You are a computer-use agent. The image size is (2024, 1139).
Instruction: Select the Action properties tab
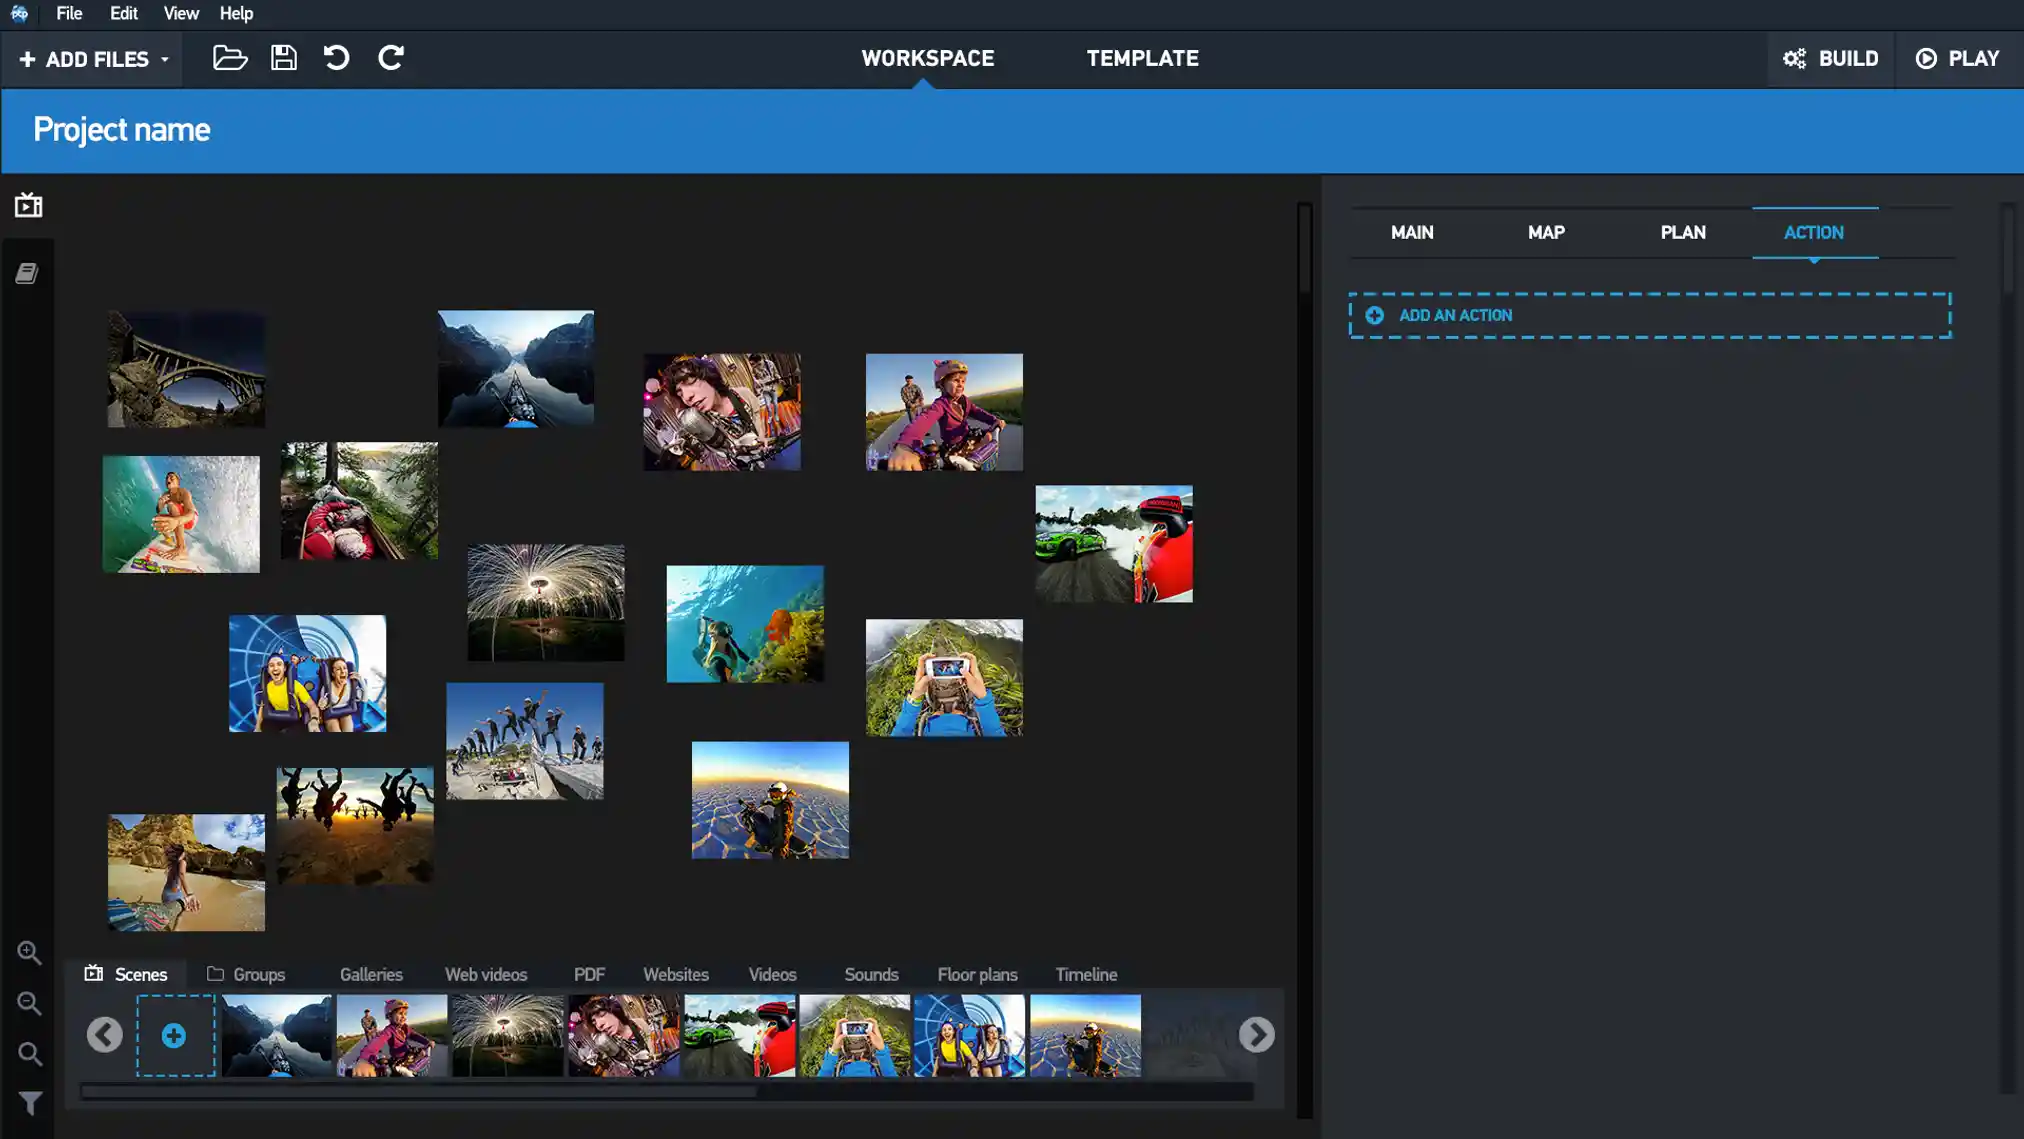click(x=1814, y=233)
